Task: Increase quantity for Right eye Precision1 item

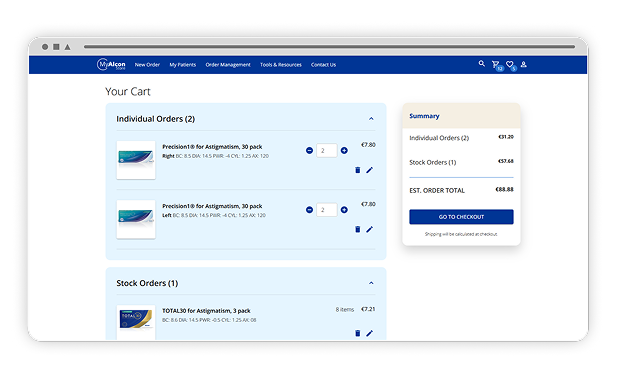Action: (x=344, y=150)
